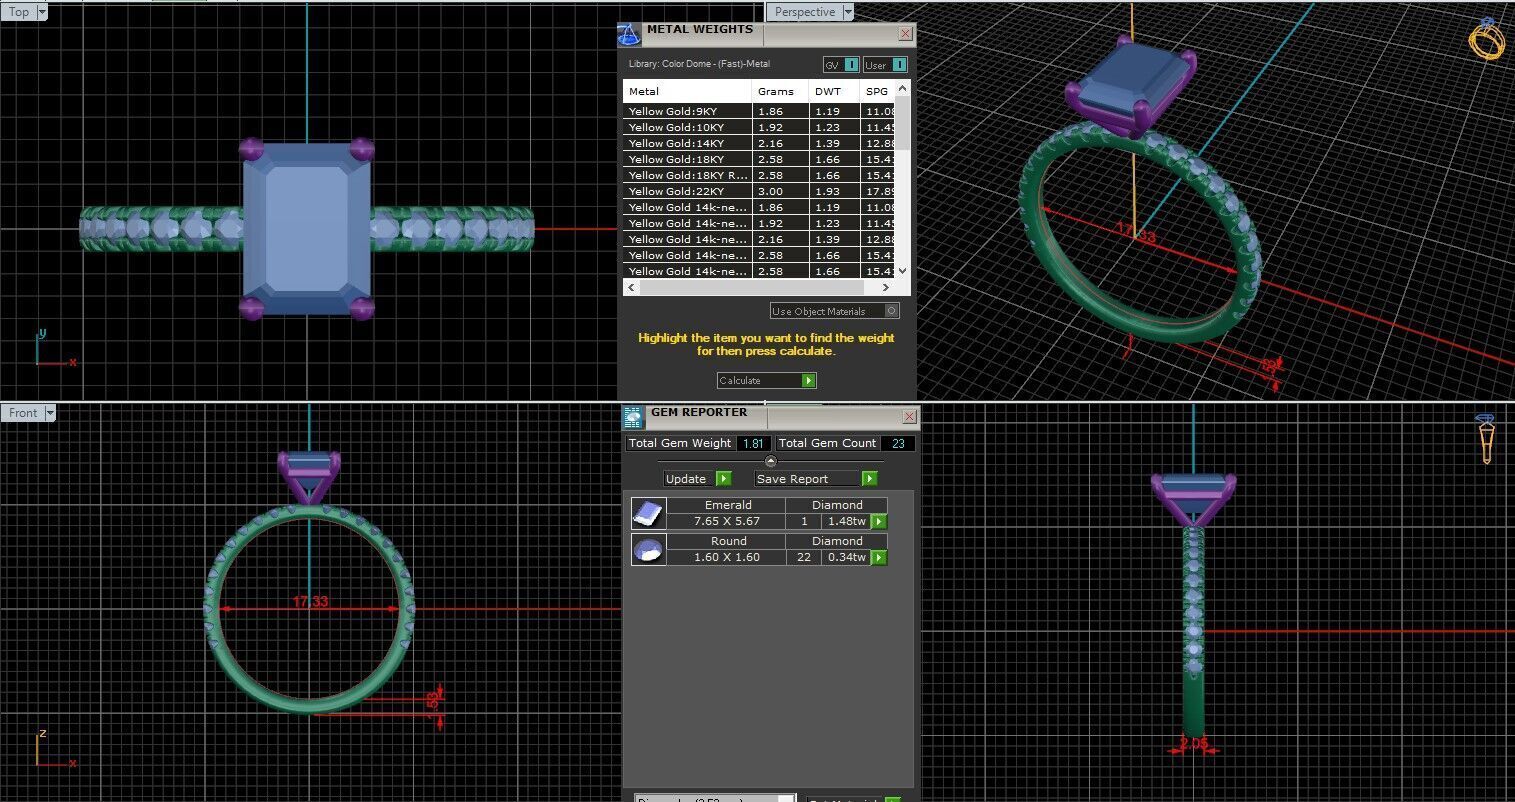Click the gem pendant icon in lower-right viewport
This screenshot has width=1515, height=802.
1485,438
